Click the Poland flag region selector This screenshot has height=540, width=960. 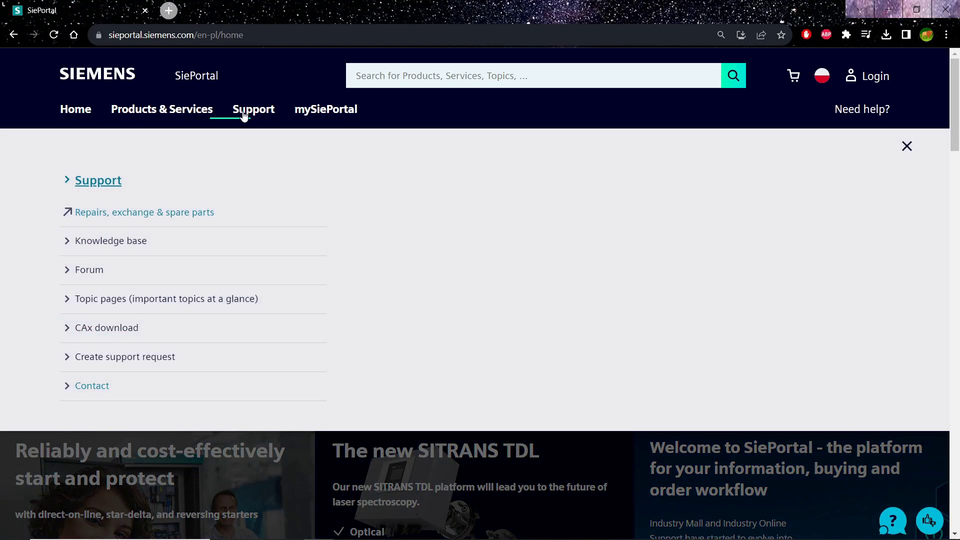pyautogui.click(x=822, y=76)
